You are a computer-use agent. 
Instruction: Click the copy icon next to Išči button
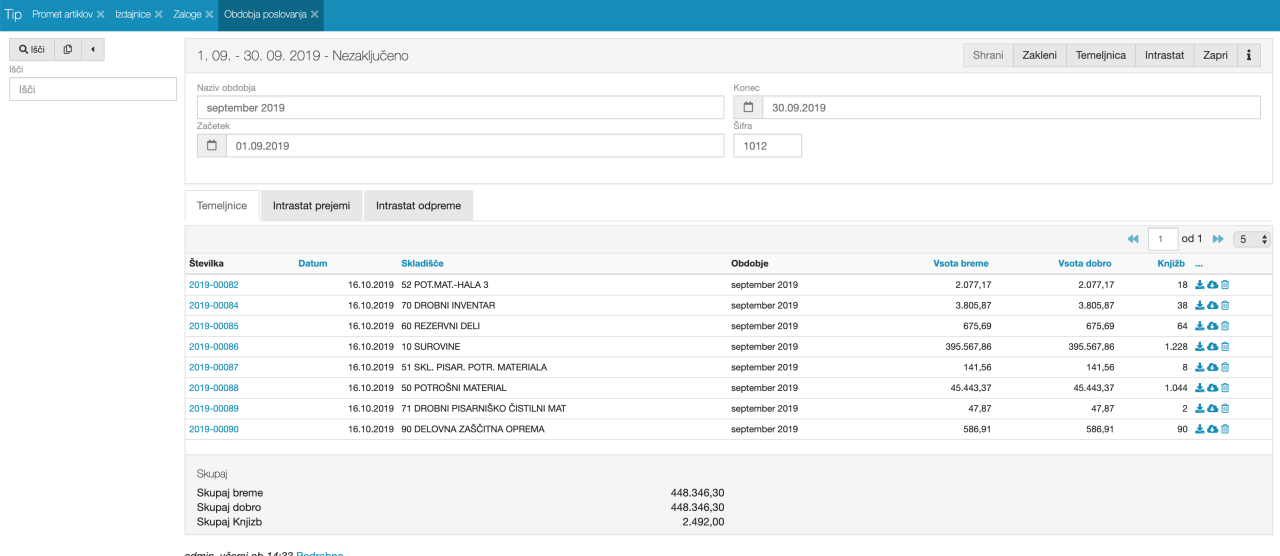pos(68,49)
